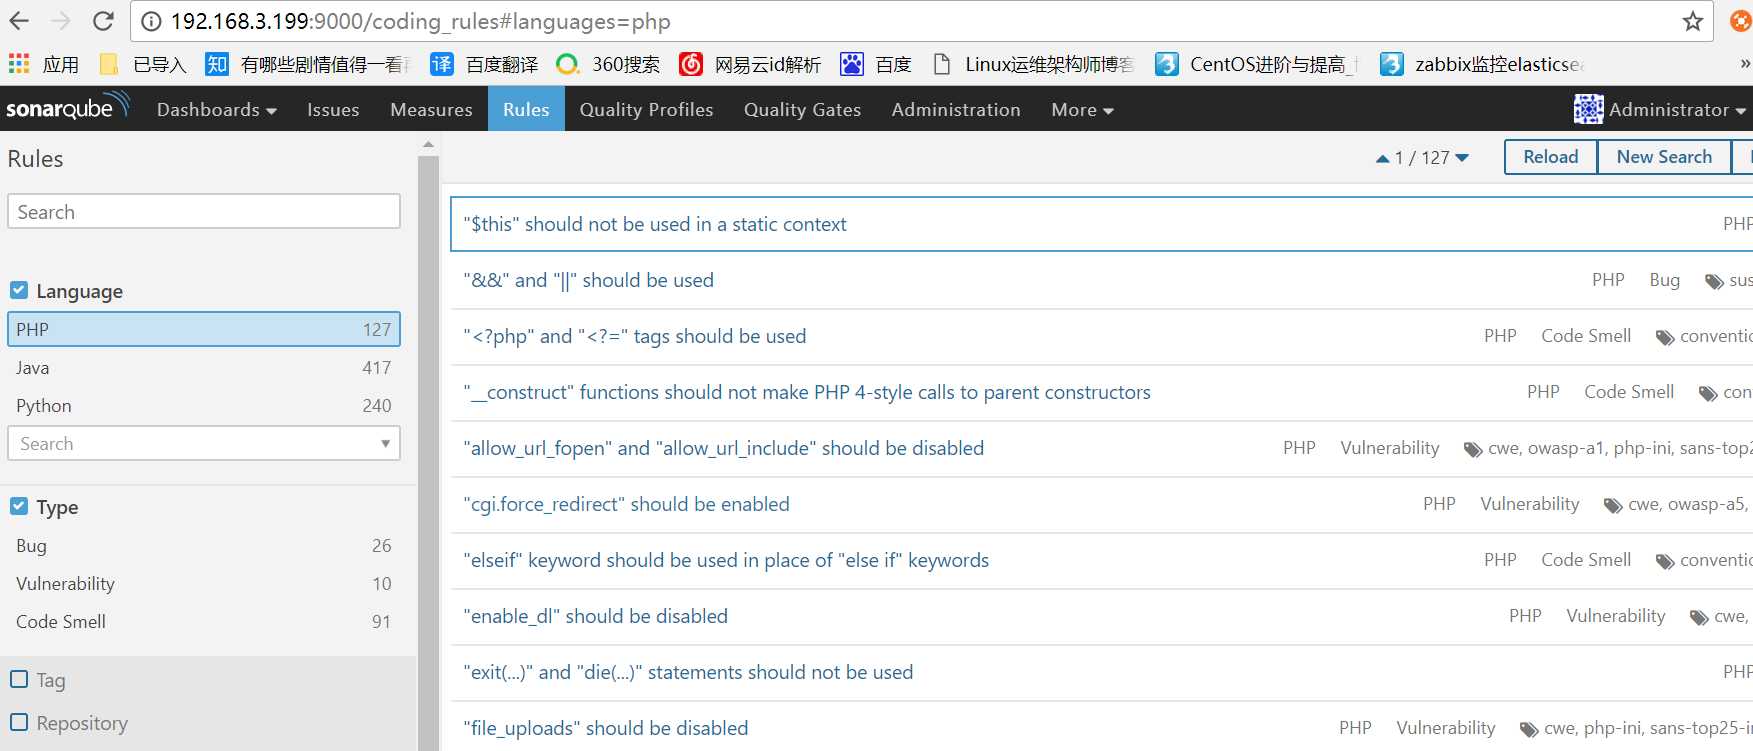Open the "exit(...)" and "die(...)" rule
Viewport: 1753px width, 751px height.
pos(688,672)
